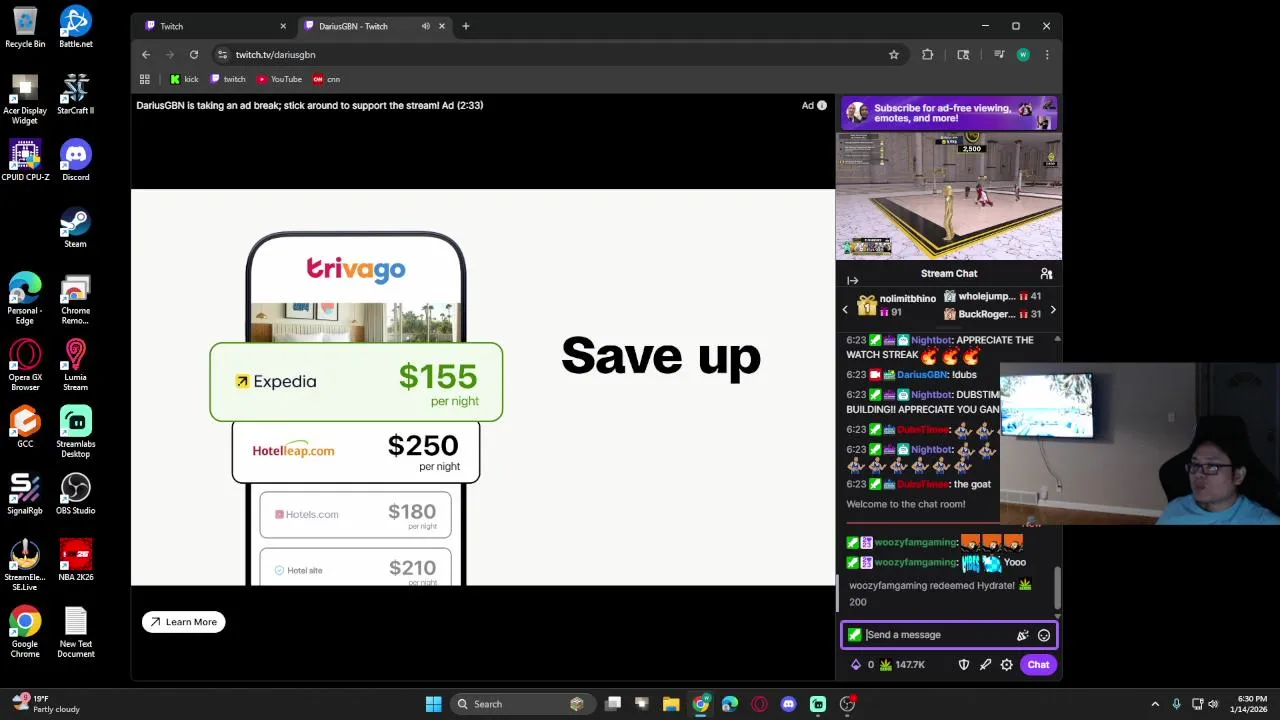The width and height of the screenshot is (1280, 720).
Task: Show next gift leaderboard with right chevron
Action: [1052, 310]
